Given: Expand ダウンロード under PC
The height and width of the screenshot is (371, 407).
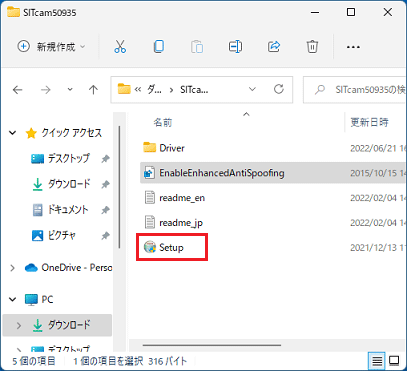Looking at the screenshot, I should 19,325.
